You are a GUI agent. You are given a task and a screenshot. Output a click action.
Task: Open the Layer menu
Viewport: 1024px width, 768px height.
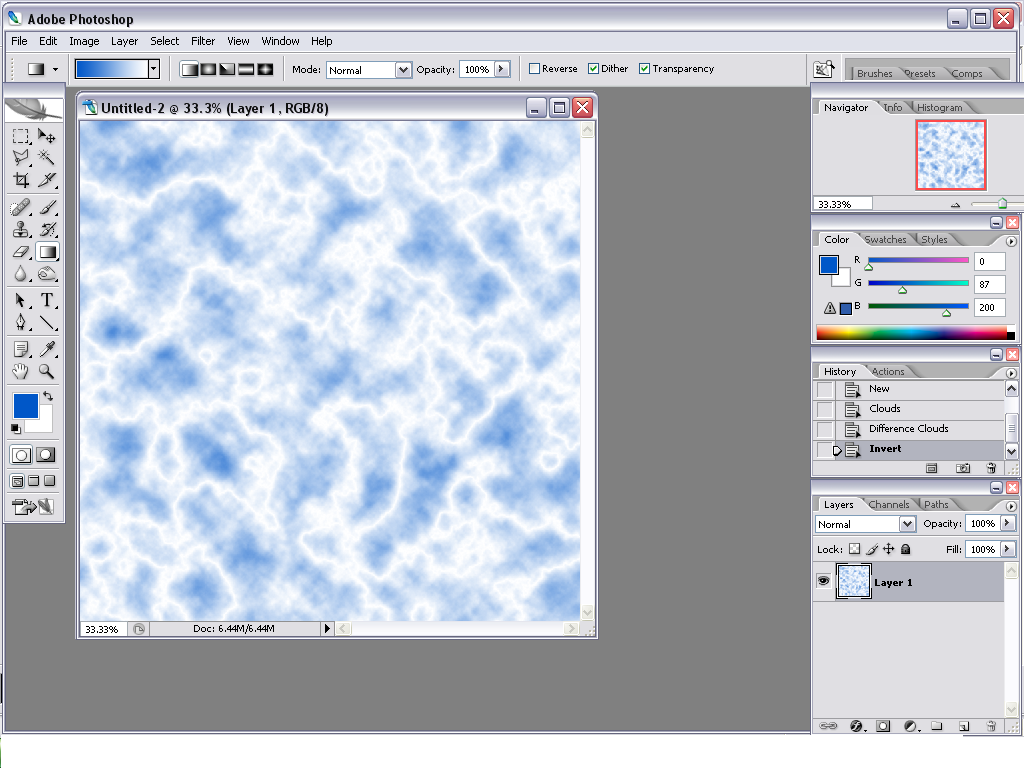click(x=124, y=41)
